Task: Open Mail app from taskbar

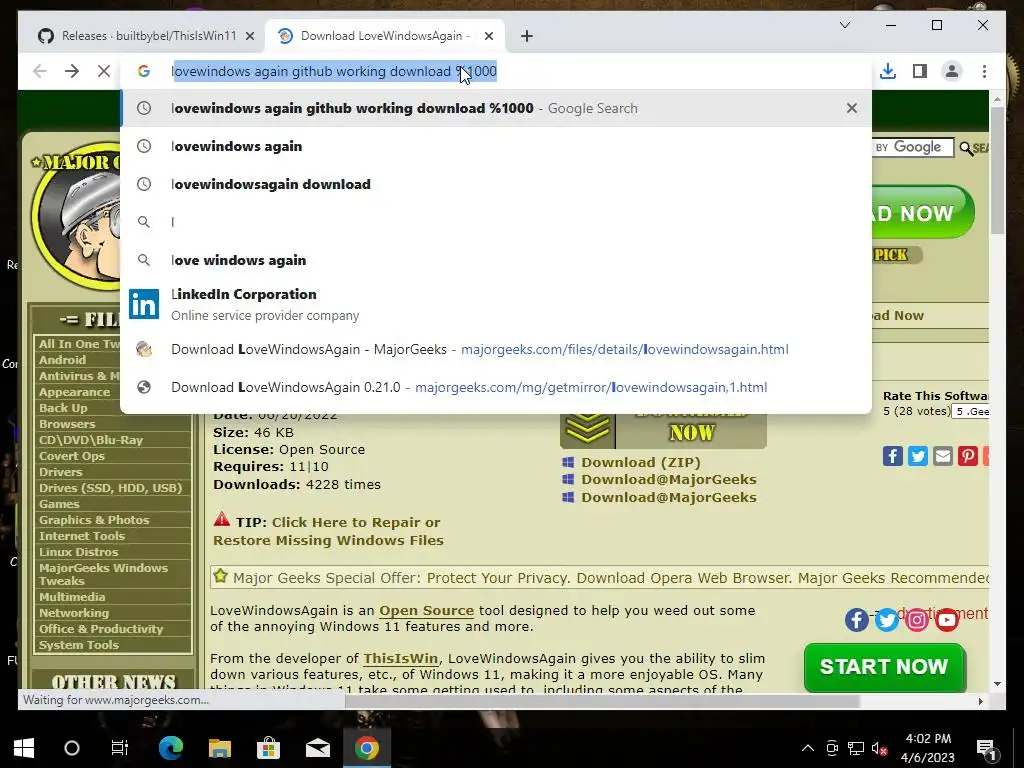Action: click(x=317, y=748)
